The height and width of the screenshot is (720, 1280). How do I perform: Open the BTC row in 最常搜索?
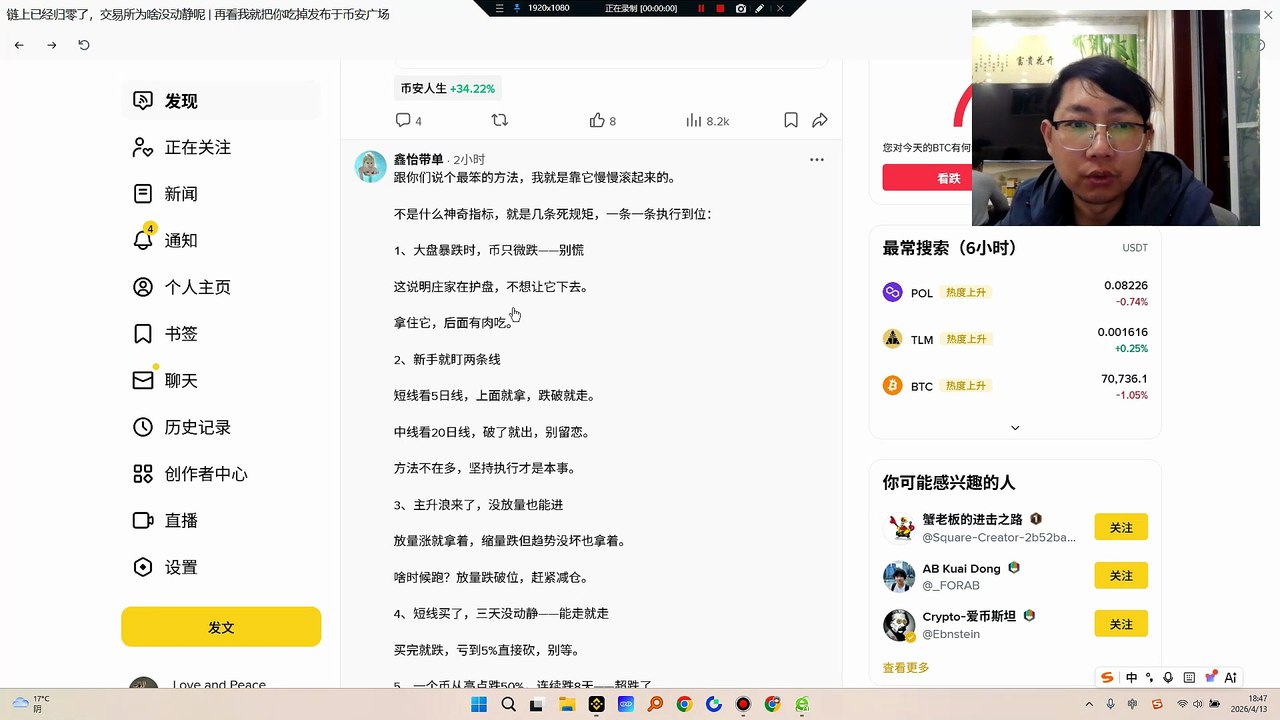coord(1015,386)
